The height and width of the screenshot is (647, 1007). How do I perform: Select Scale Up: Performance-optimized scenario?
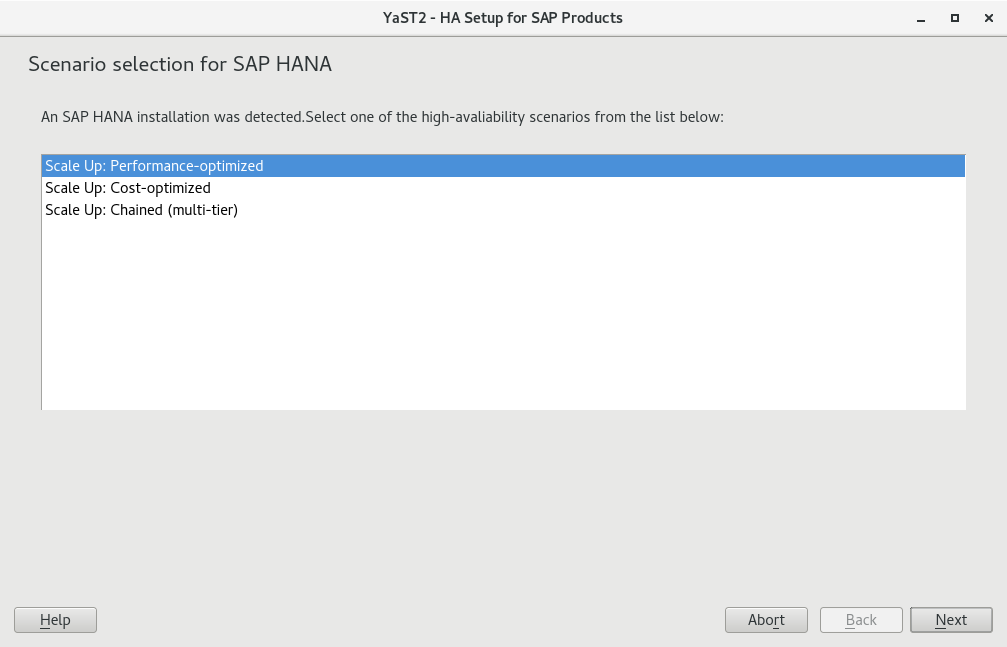coord(154,166)
